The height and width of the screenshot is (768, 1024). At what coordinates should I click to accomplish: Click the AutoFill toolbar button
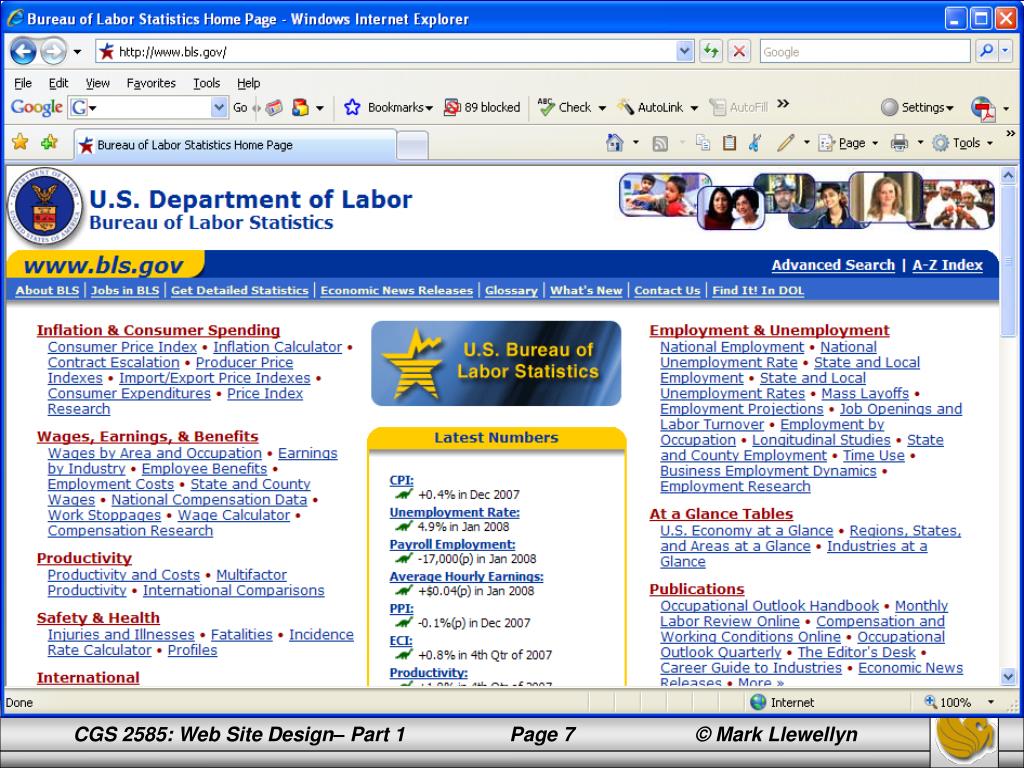(739, 107)
